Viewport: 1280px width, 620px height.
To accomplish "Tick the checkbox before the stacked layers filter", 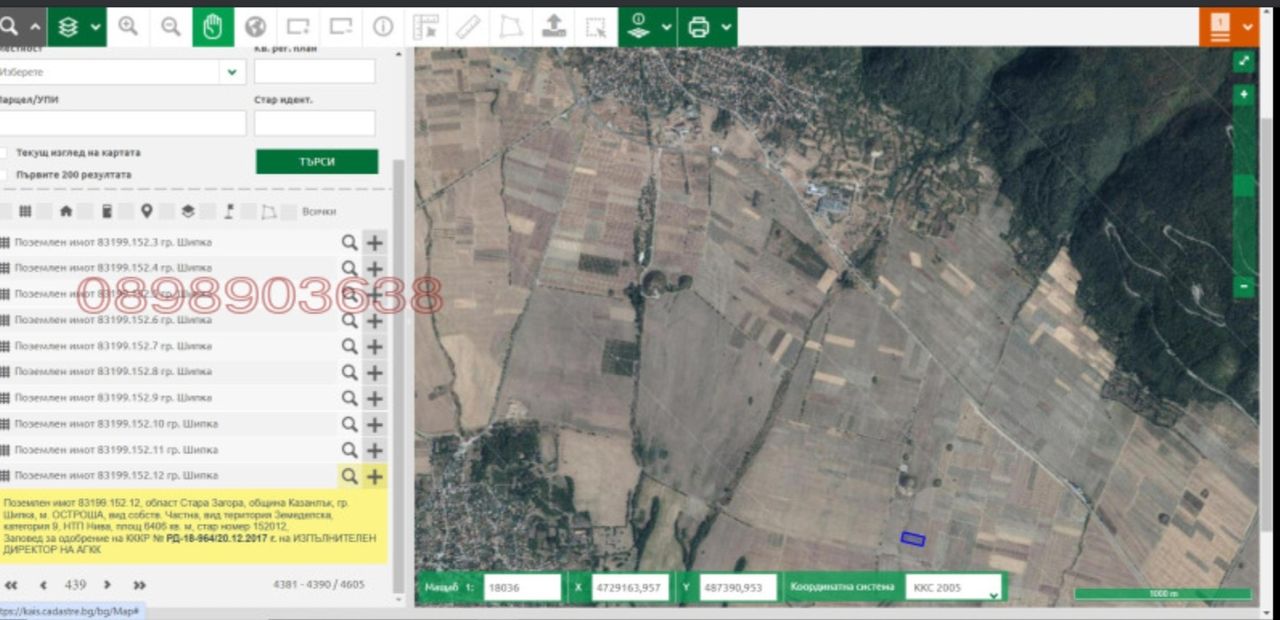I will 167,212.
